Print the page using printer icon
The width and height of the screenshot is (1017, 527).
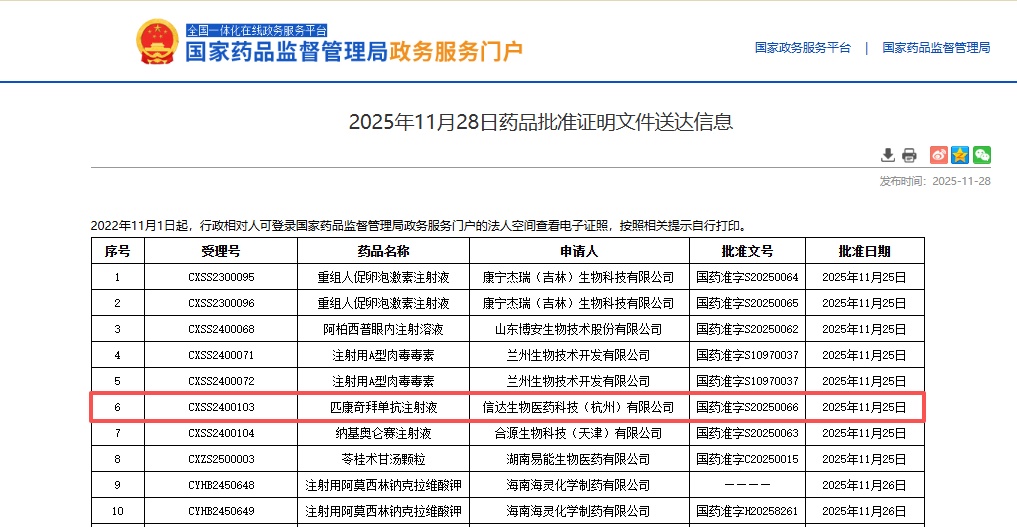[909, 155]
